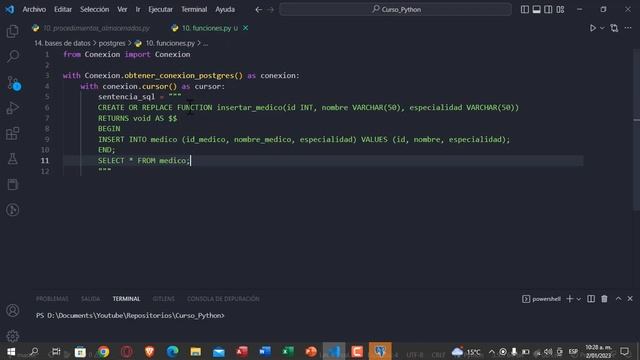The image size is (640, 360).
Task: Open the Ver menu
Action: coord(122,9)
